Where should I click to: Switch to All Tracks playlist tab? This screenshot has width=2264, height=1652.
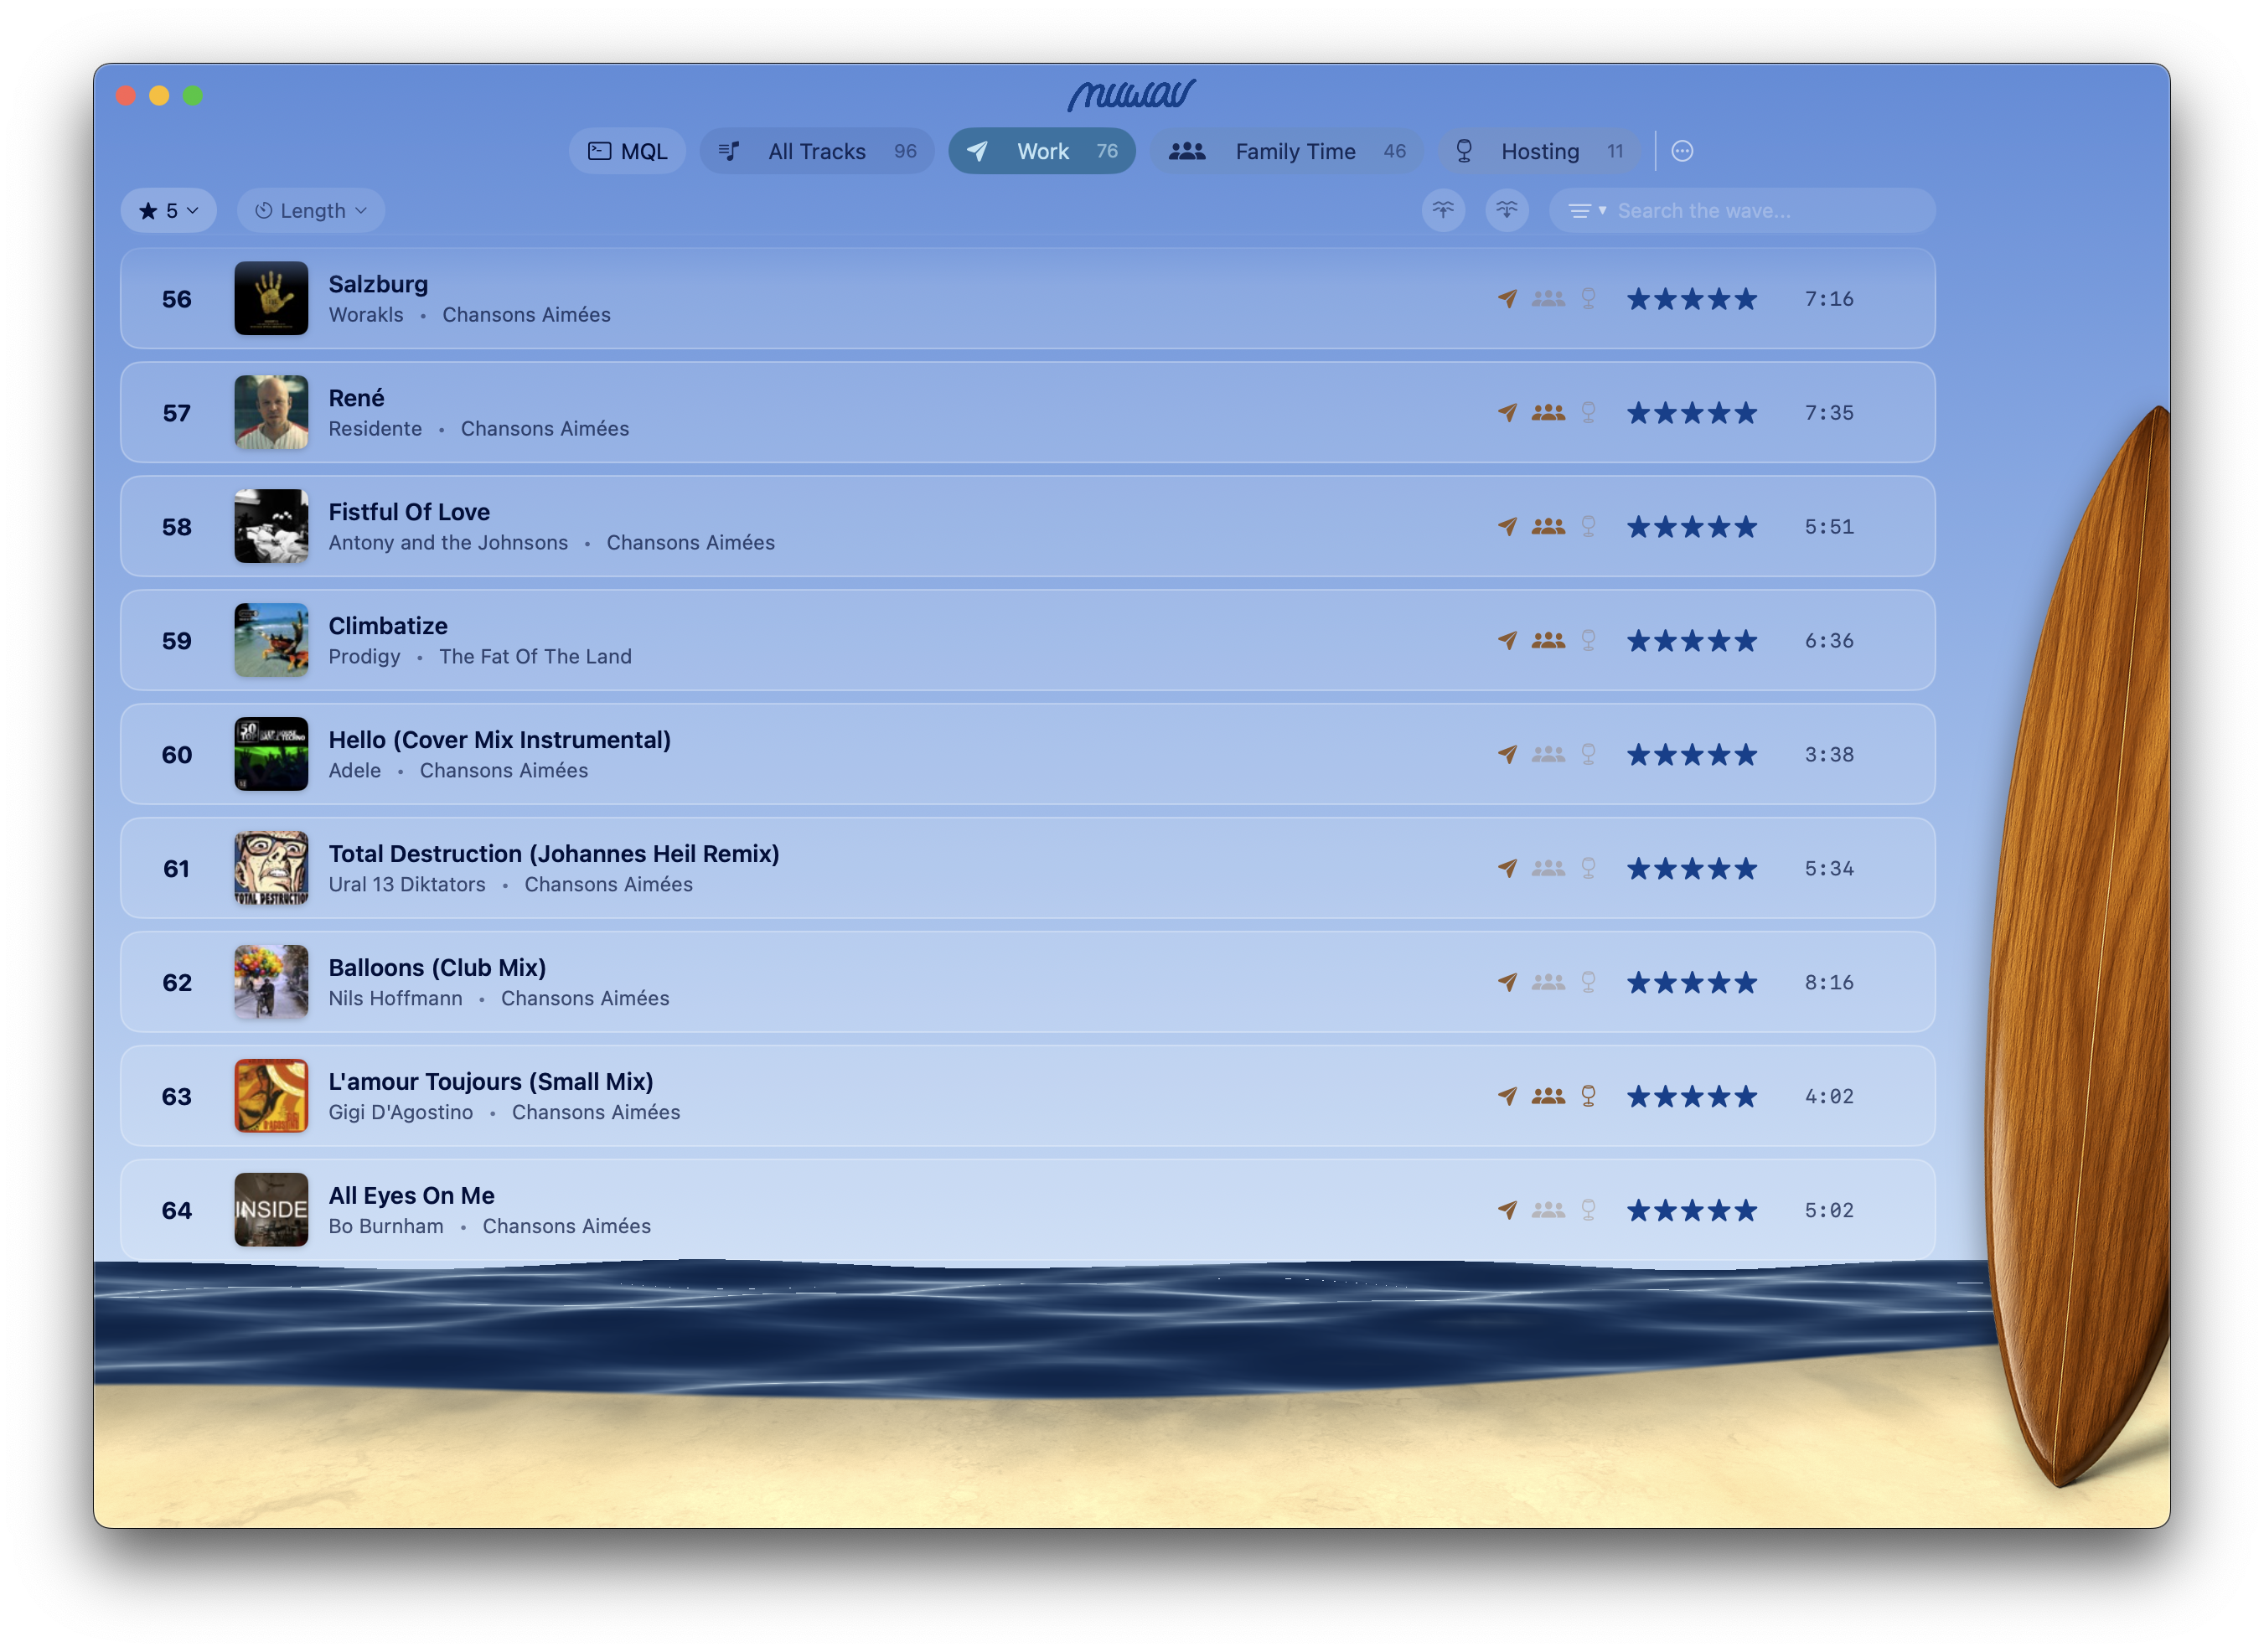point(816,151)
